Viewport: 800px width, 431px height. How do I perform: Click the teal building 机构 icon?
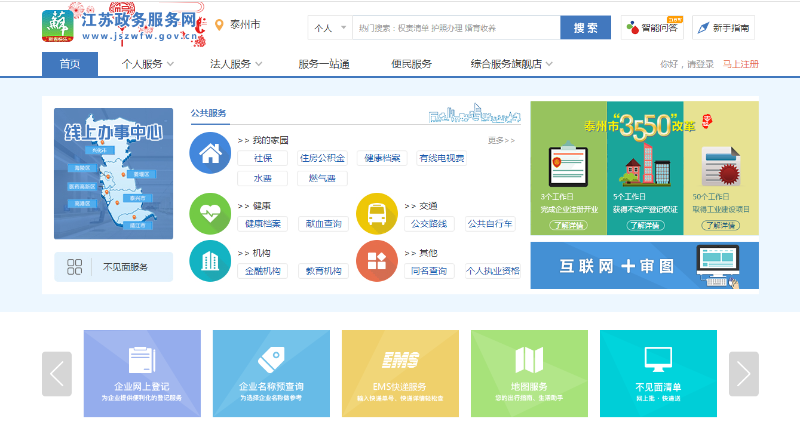[210, 261]
